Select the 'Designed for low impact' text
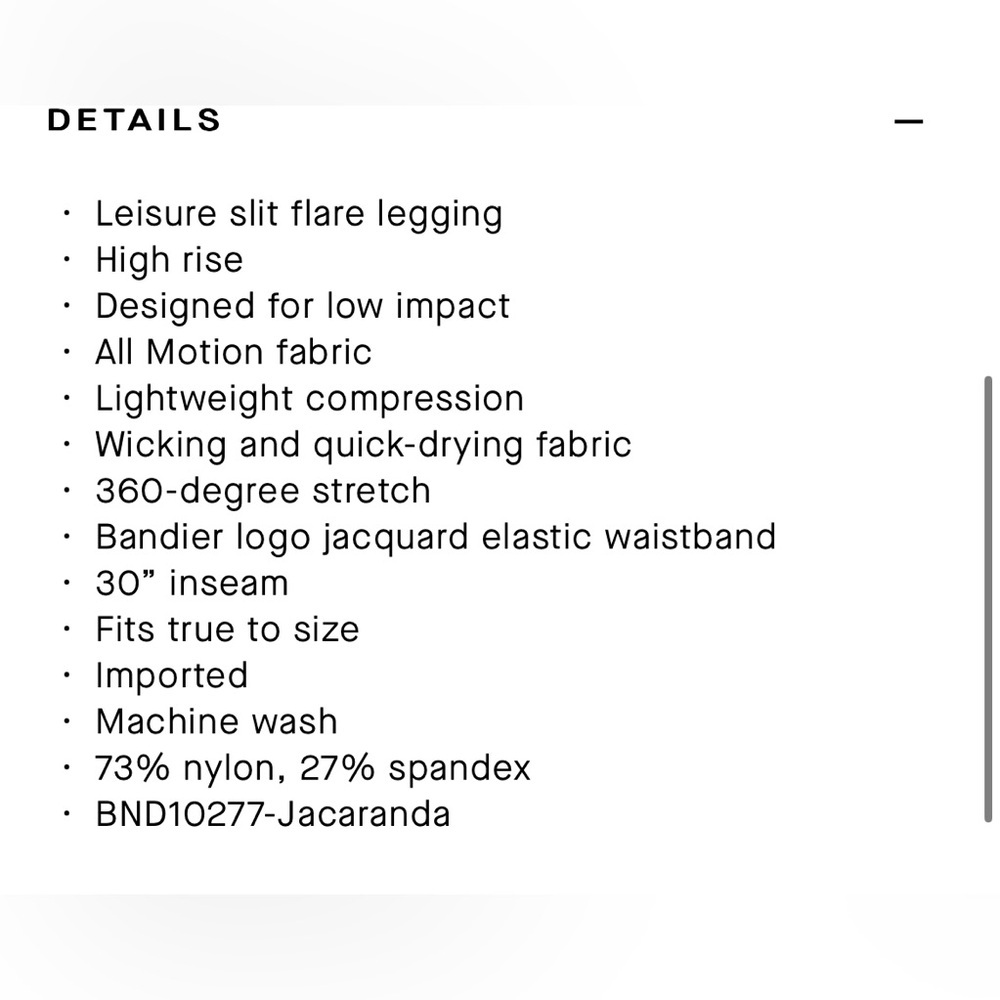Image resolution: width=1000 pixels, height=1000 pixels. point(302,306)
